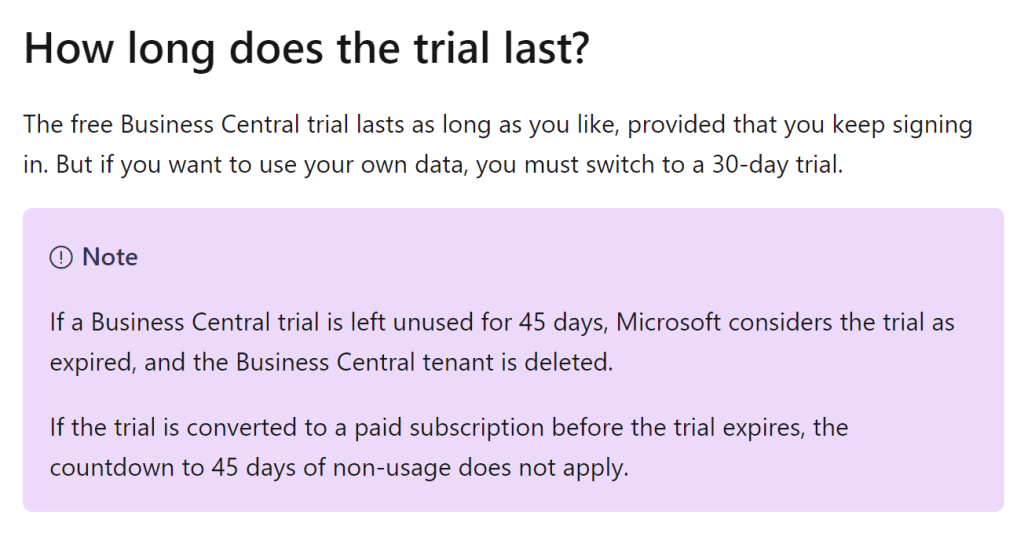Select the "Note" label in the callout
1024x537 pixels.
pos(110,257)
